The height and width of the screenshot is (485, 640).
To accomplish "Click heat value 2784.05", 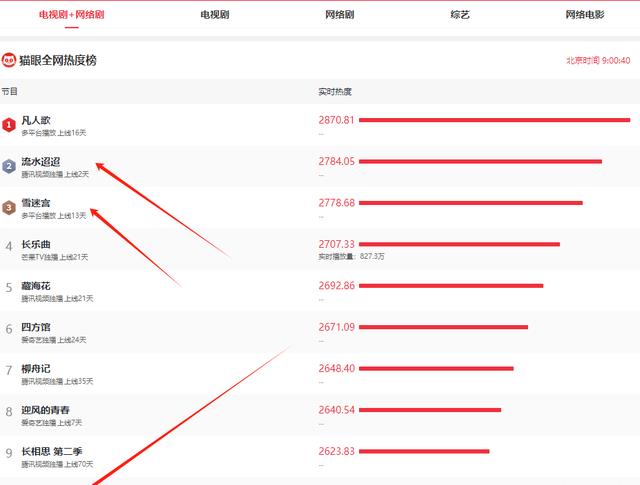I will [336, 161].
